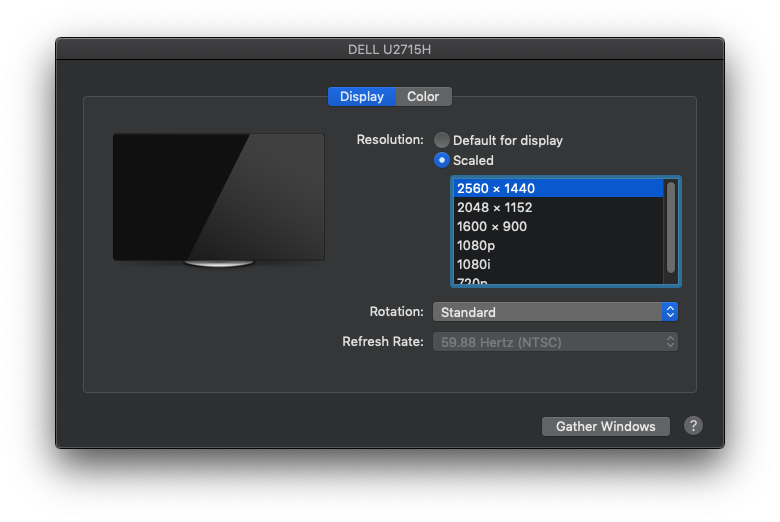Screen dimensions: 780x522
Task: Open the Rotation dropdown set to Standard
Action: point(555,312)
